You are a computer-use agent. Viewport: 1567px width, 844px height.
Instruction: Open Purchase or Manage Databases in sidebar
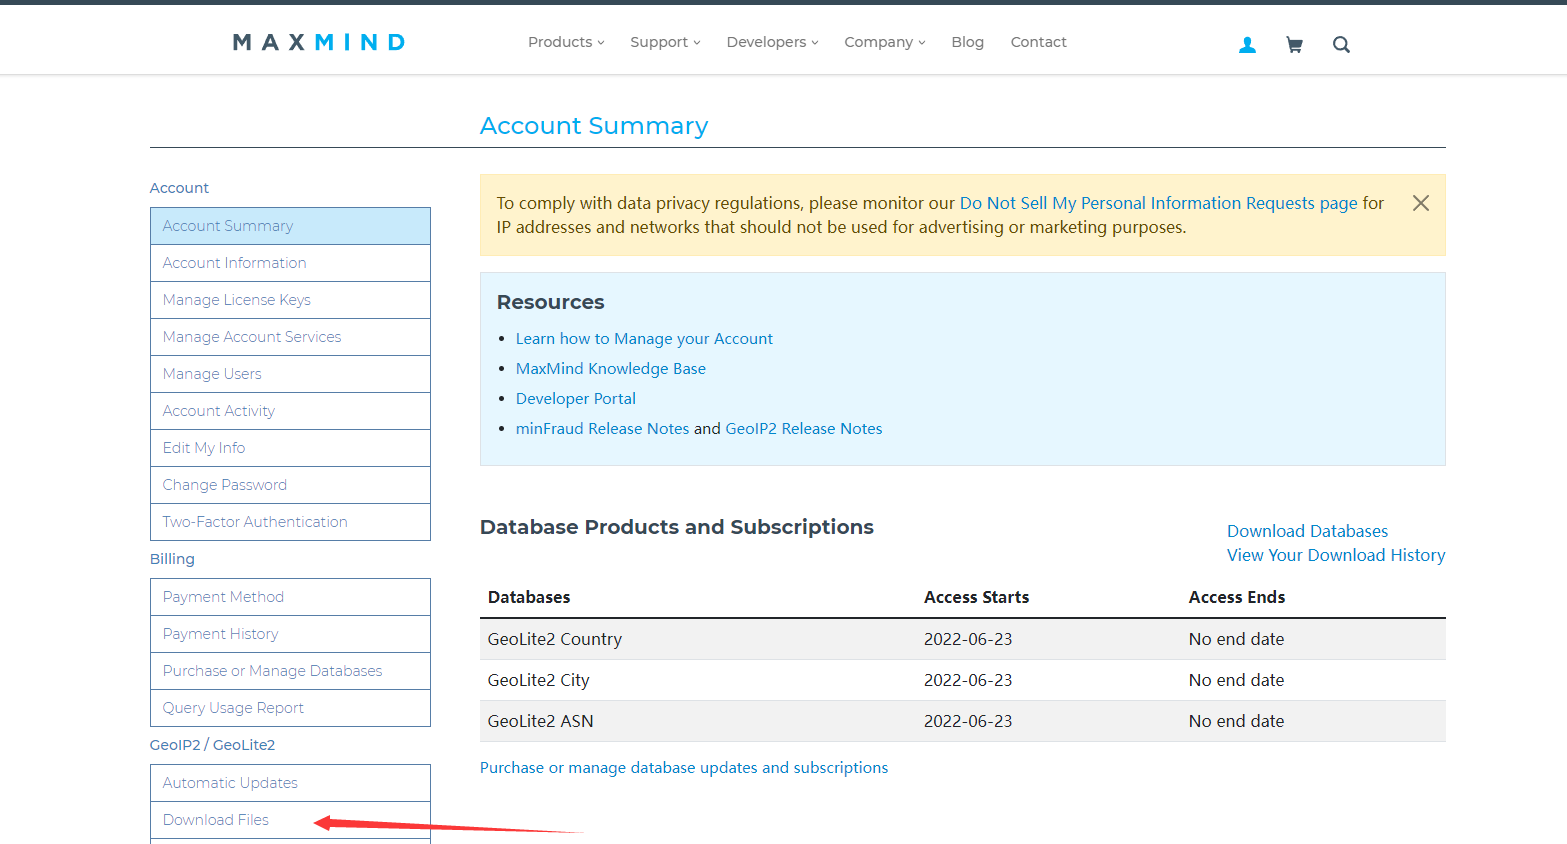click(290, 671)
